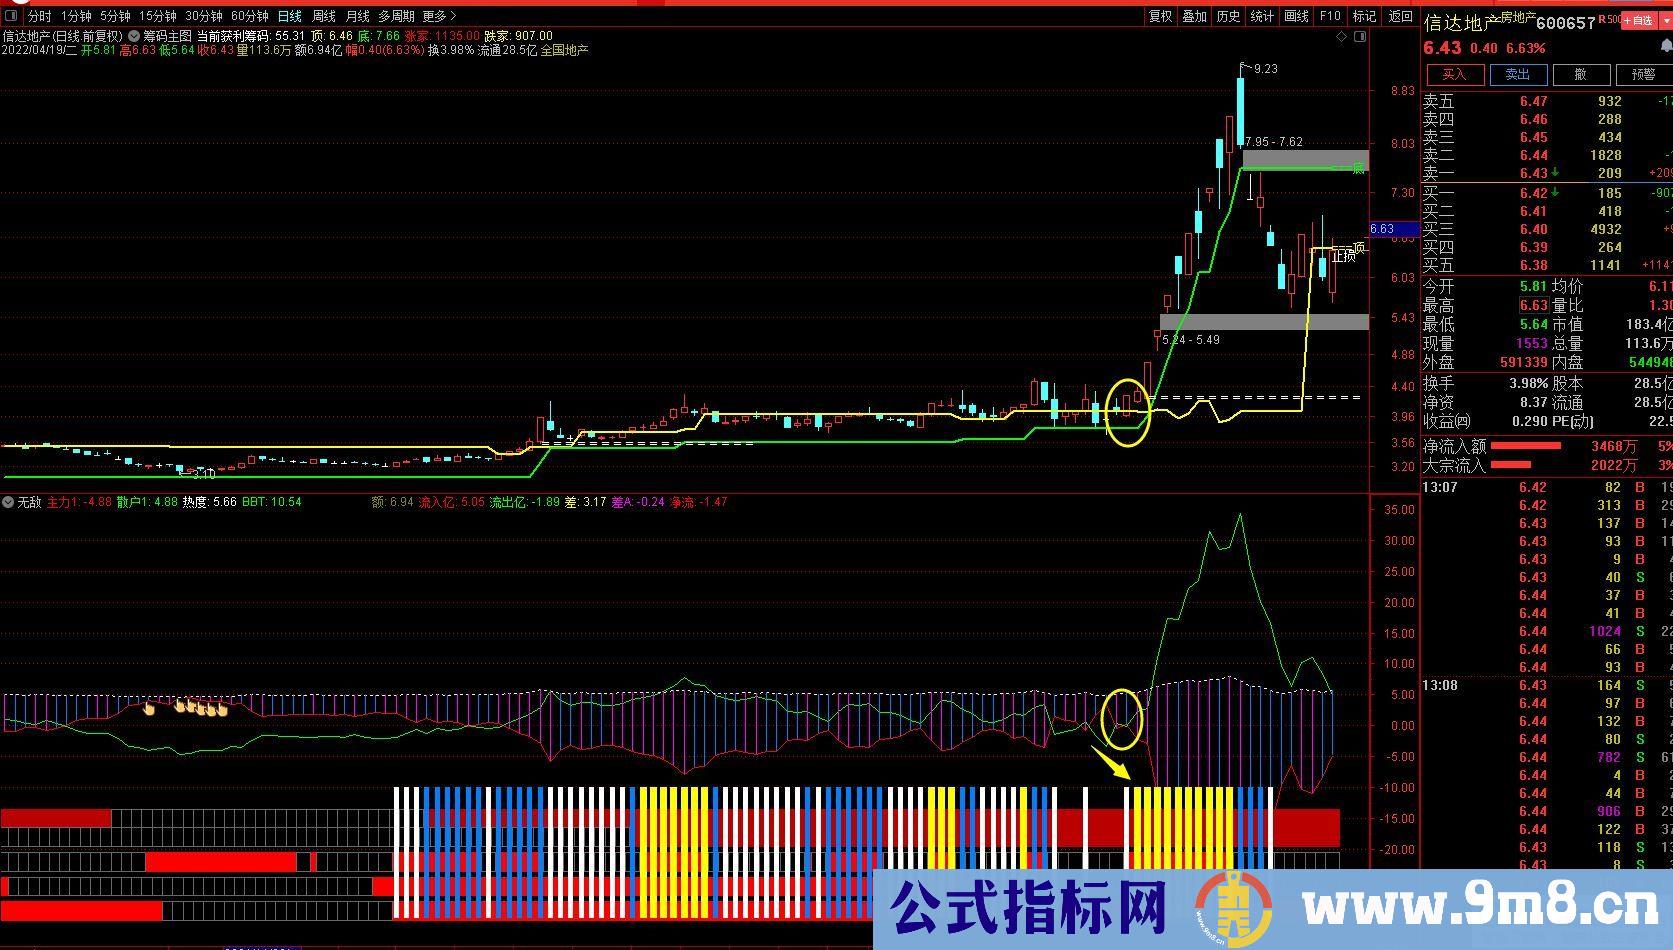
Task: Switch to the 15分钟 period tab
Action: click(158, 16)
